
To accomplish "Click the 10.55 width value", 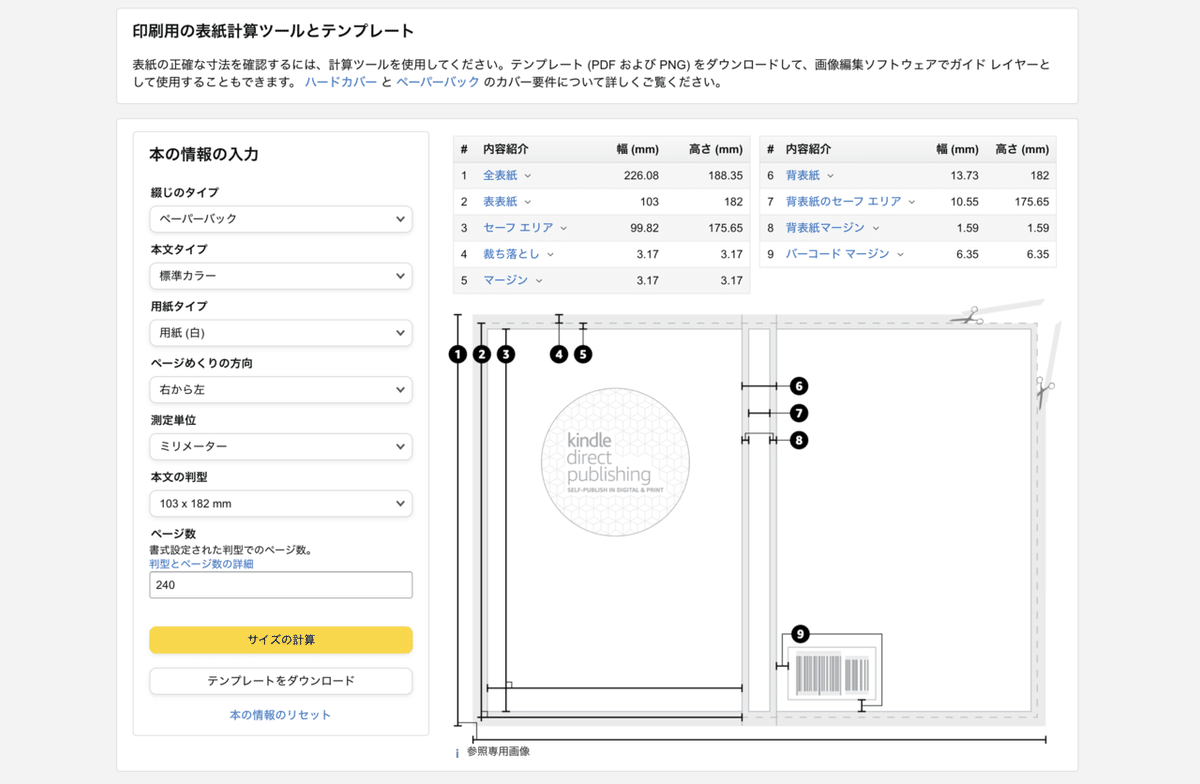I will point(963,202).
